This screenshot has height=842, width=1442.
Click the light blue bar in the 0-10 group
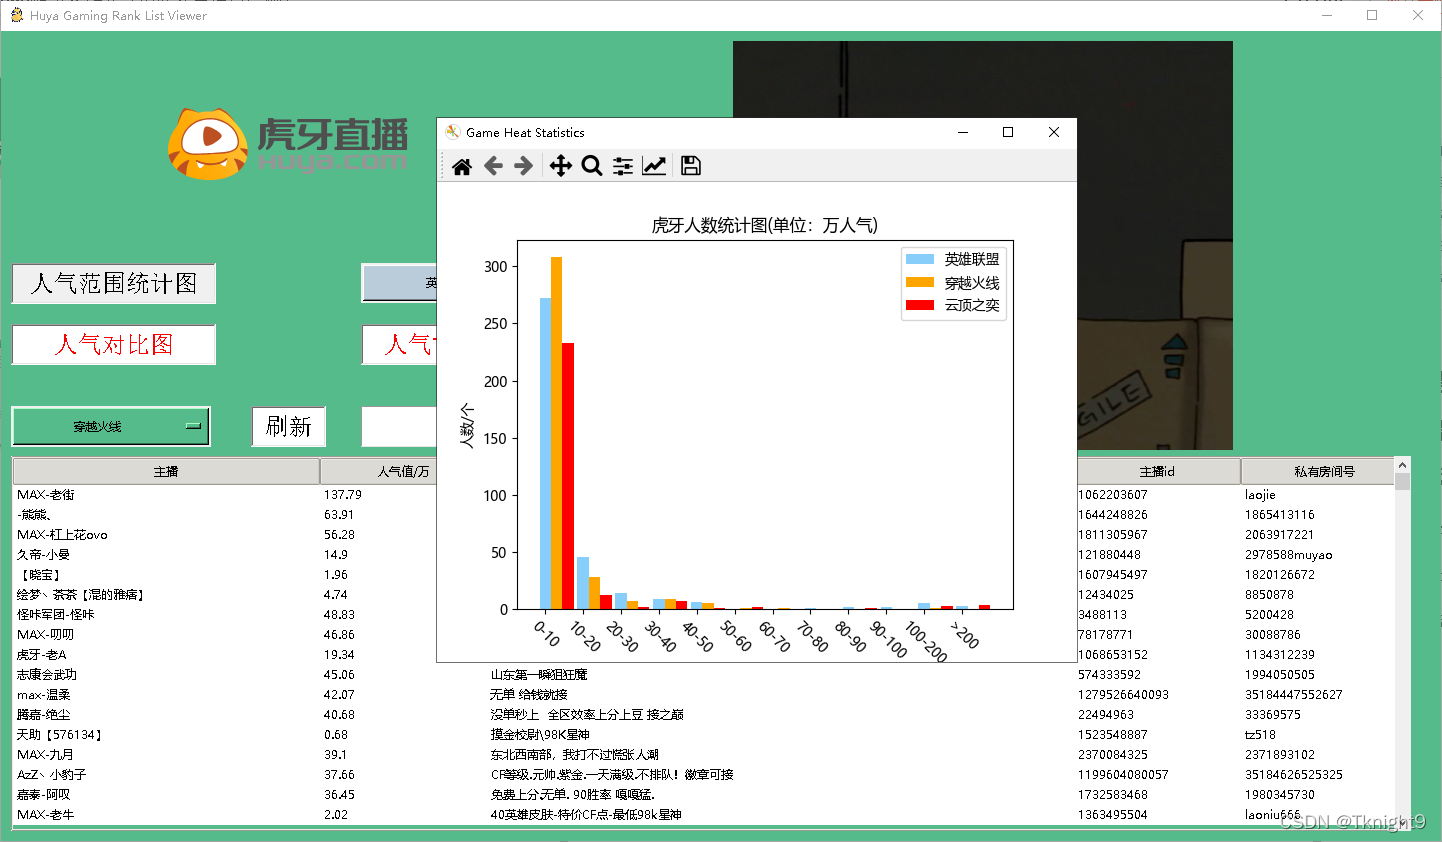pos(545,453)
